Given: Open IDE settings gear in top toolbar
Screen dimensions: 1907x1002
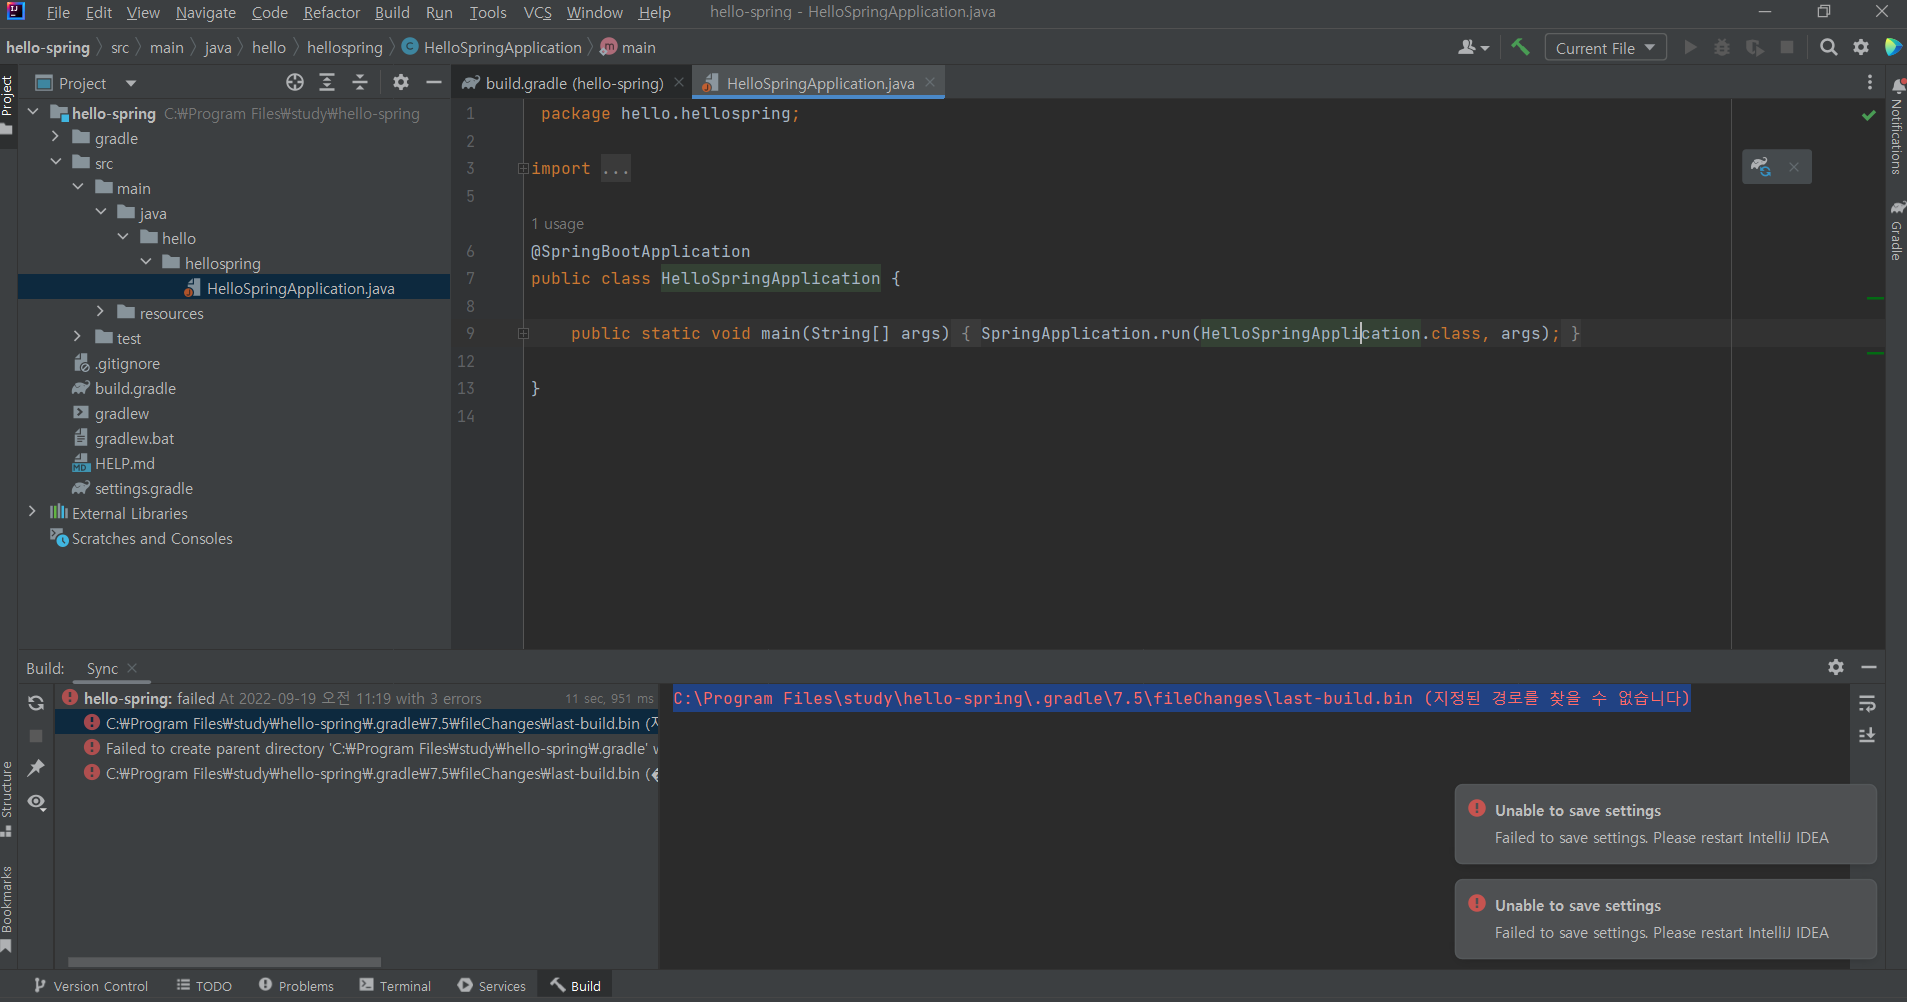Looking at the screenshot, I should 1861,47.
